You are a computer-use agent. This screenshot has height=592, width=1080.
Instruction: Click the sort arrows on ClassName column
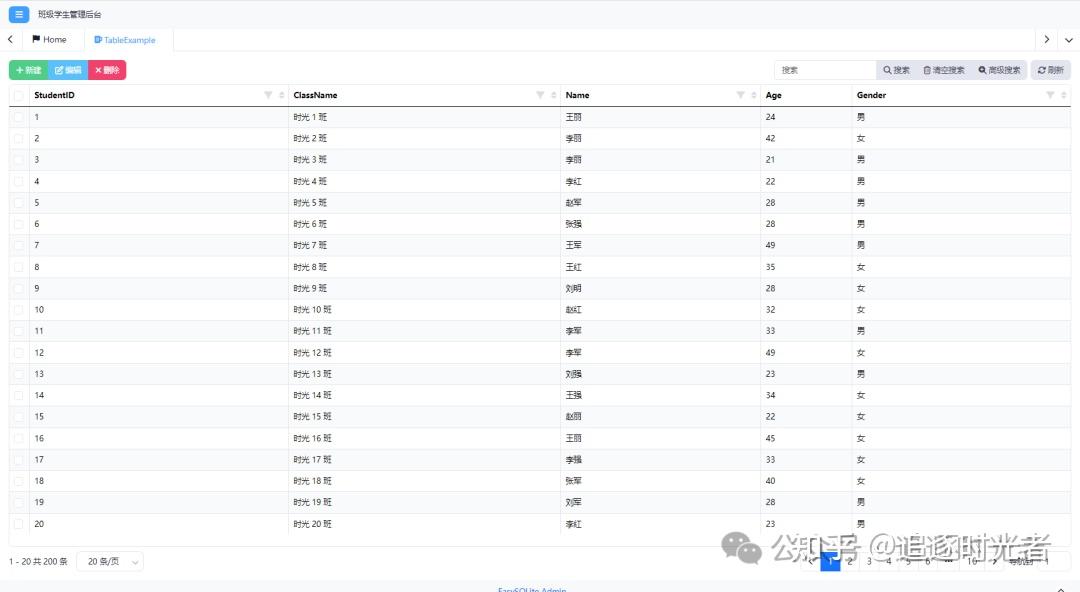[x=555, y=95]
